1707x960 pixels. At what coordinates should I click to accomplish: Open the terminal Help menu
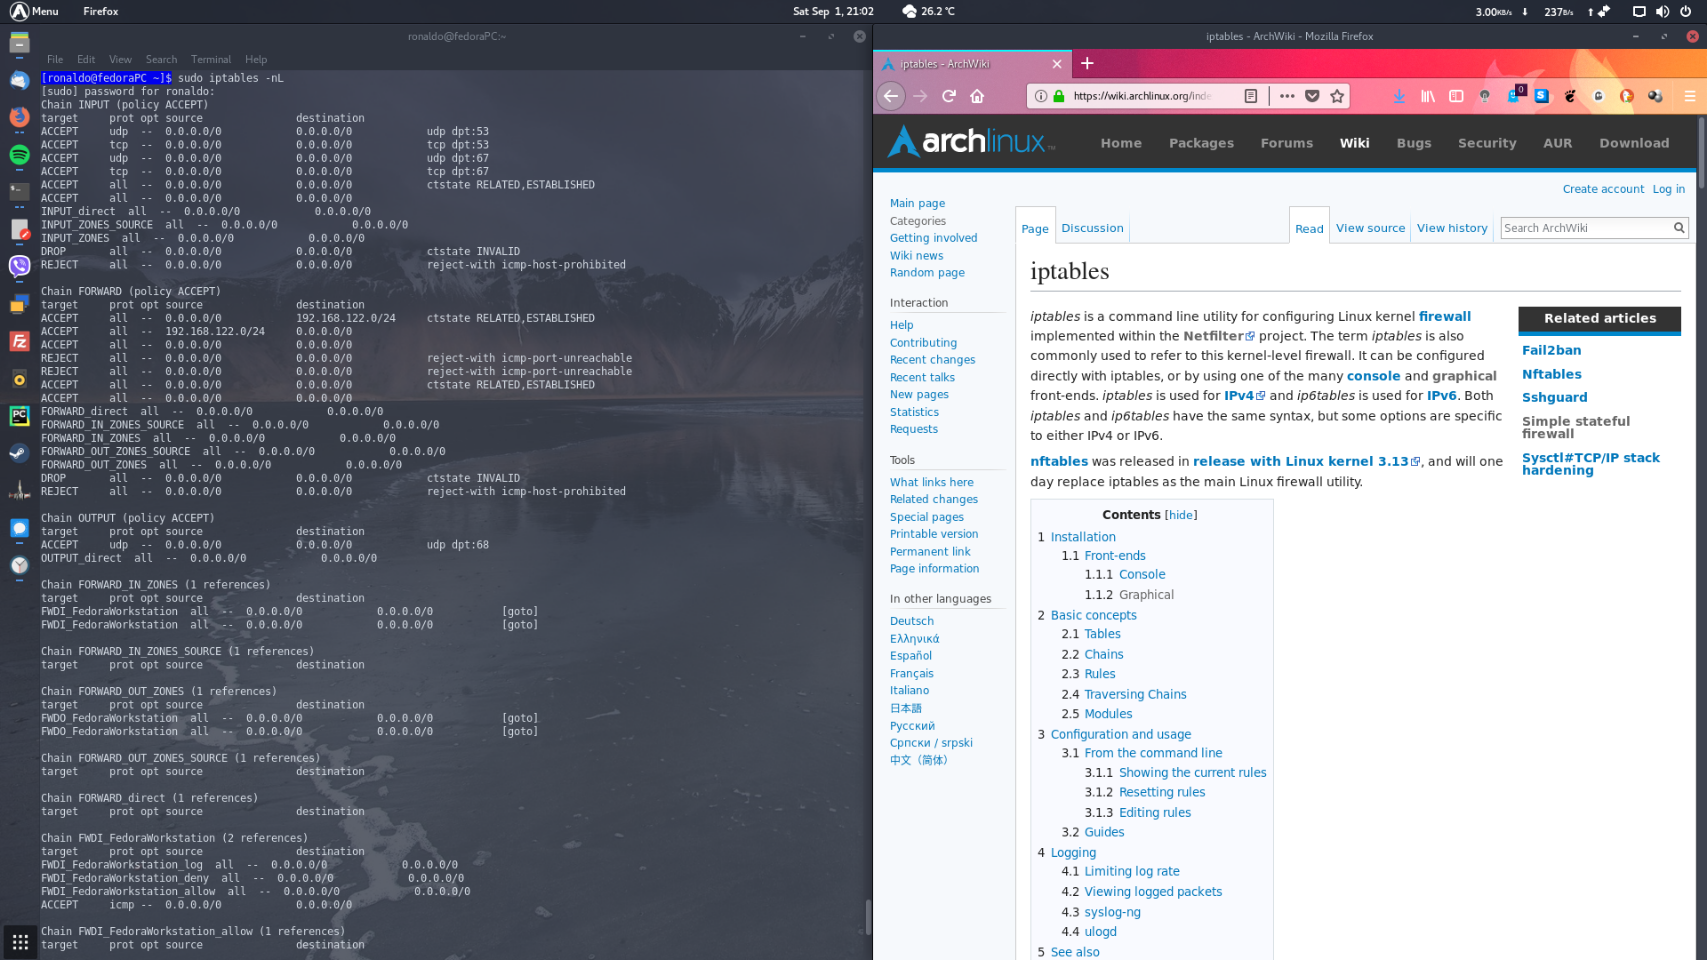pyautogui.click(x=256, y=59)
